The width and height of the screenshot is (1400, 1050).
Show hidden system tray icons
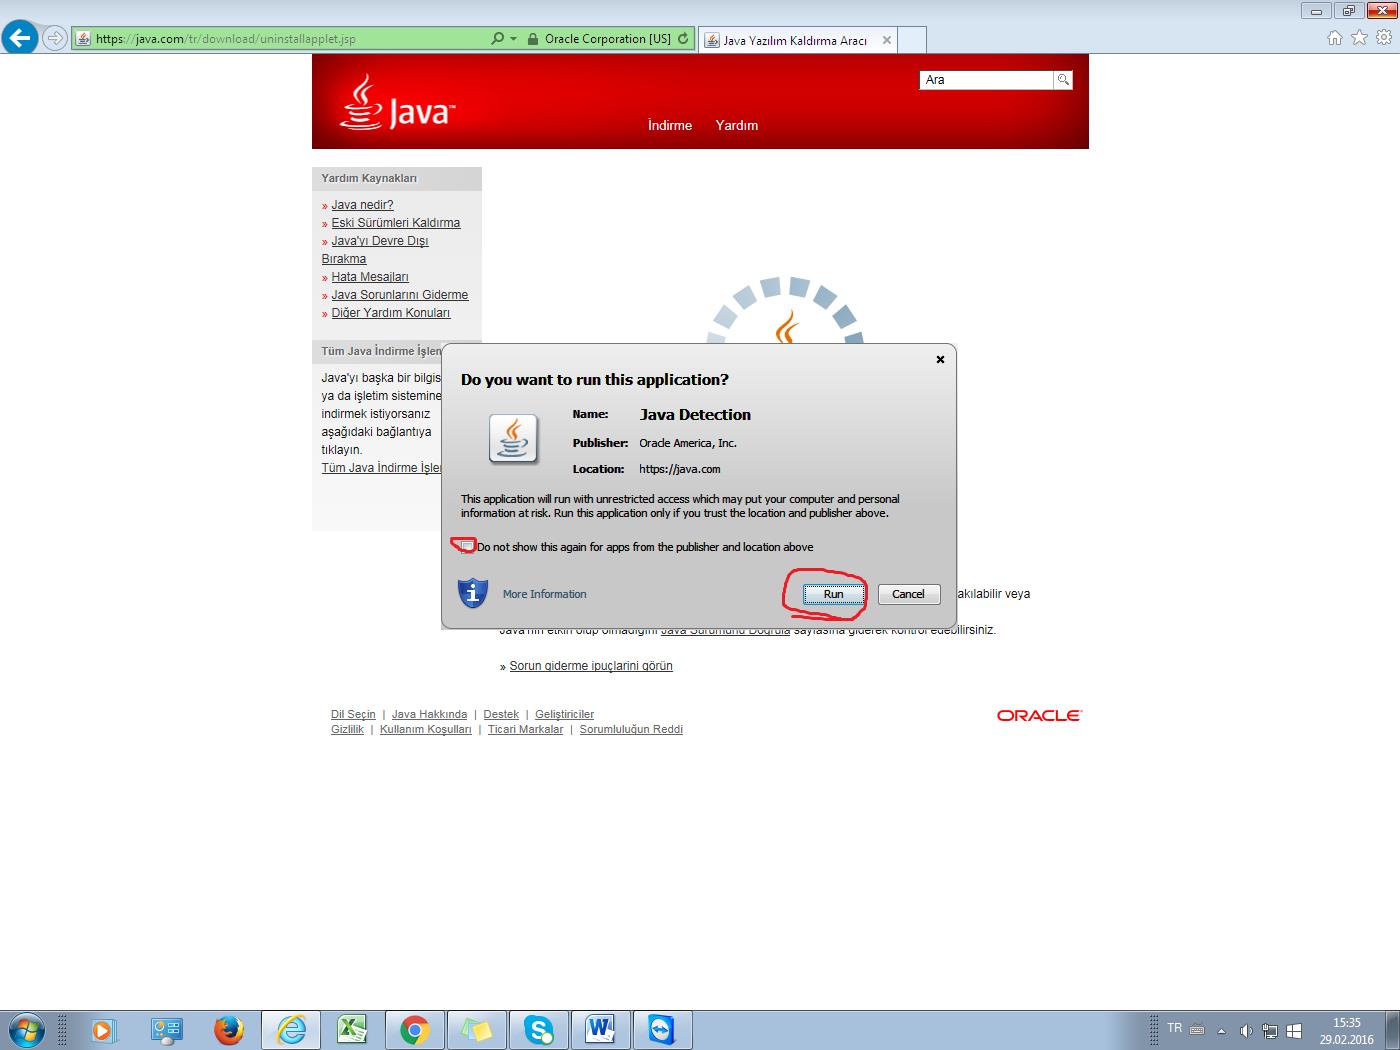coord(1221,1030)
